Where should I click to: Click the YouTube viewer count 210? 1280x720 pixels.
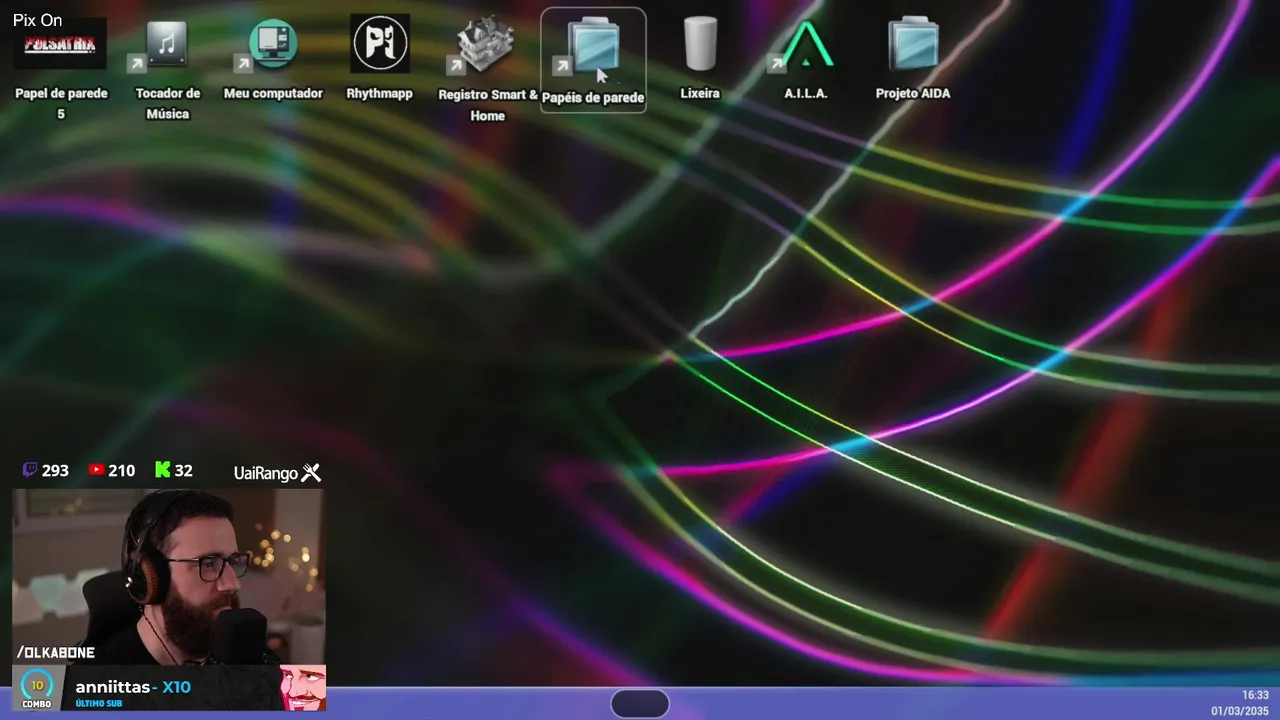click(111, 470)
